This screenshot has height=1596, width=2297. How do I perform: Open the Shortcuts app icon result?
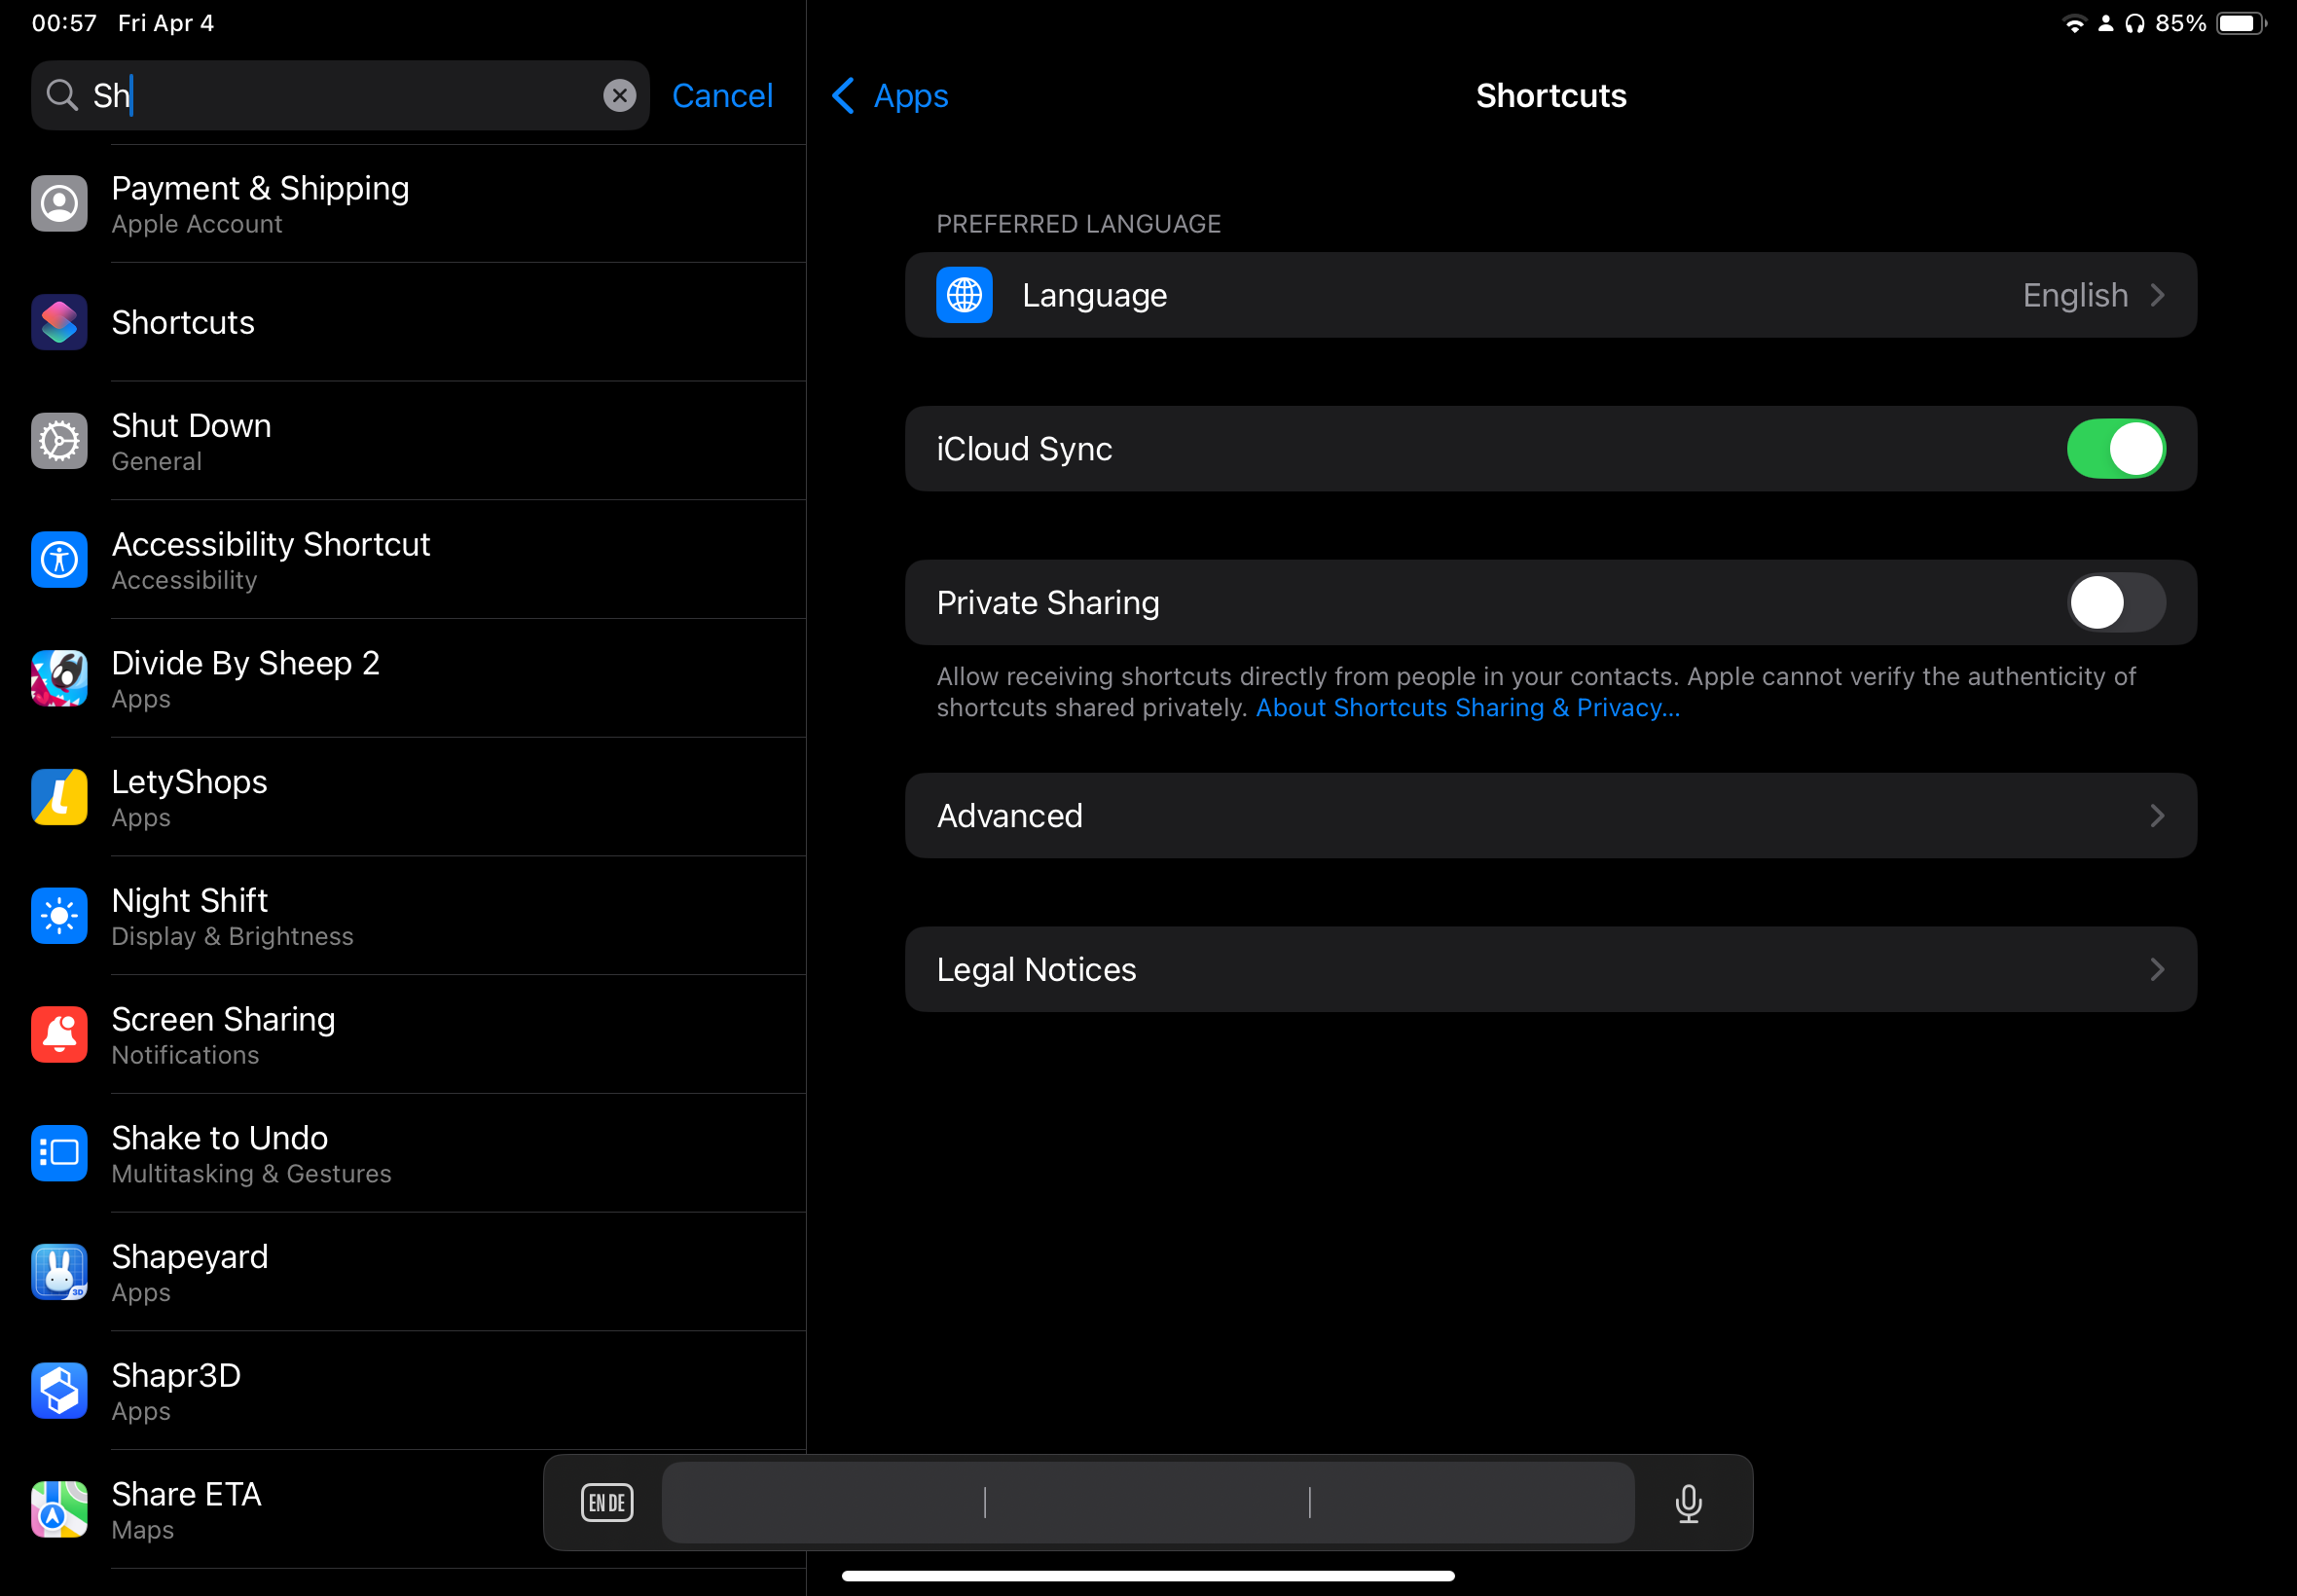point(59,322)
